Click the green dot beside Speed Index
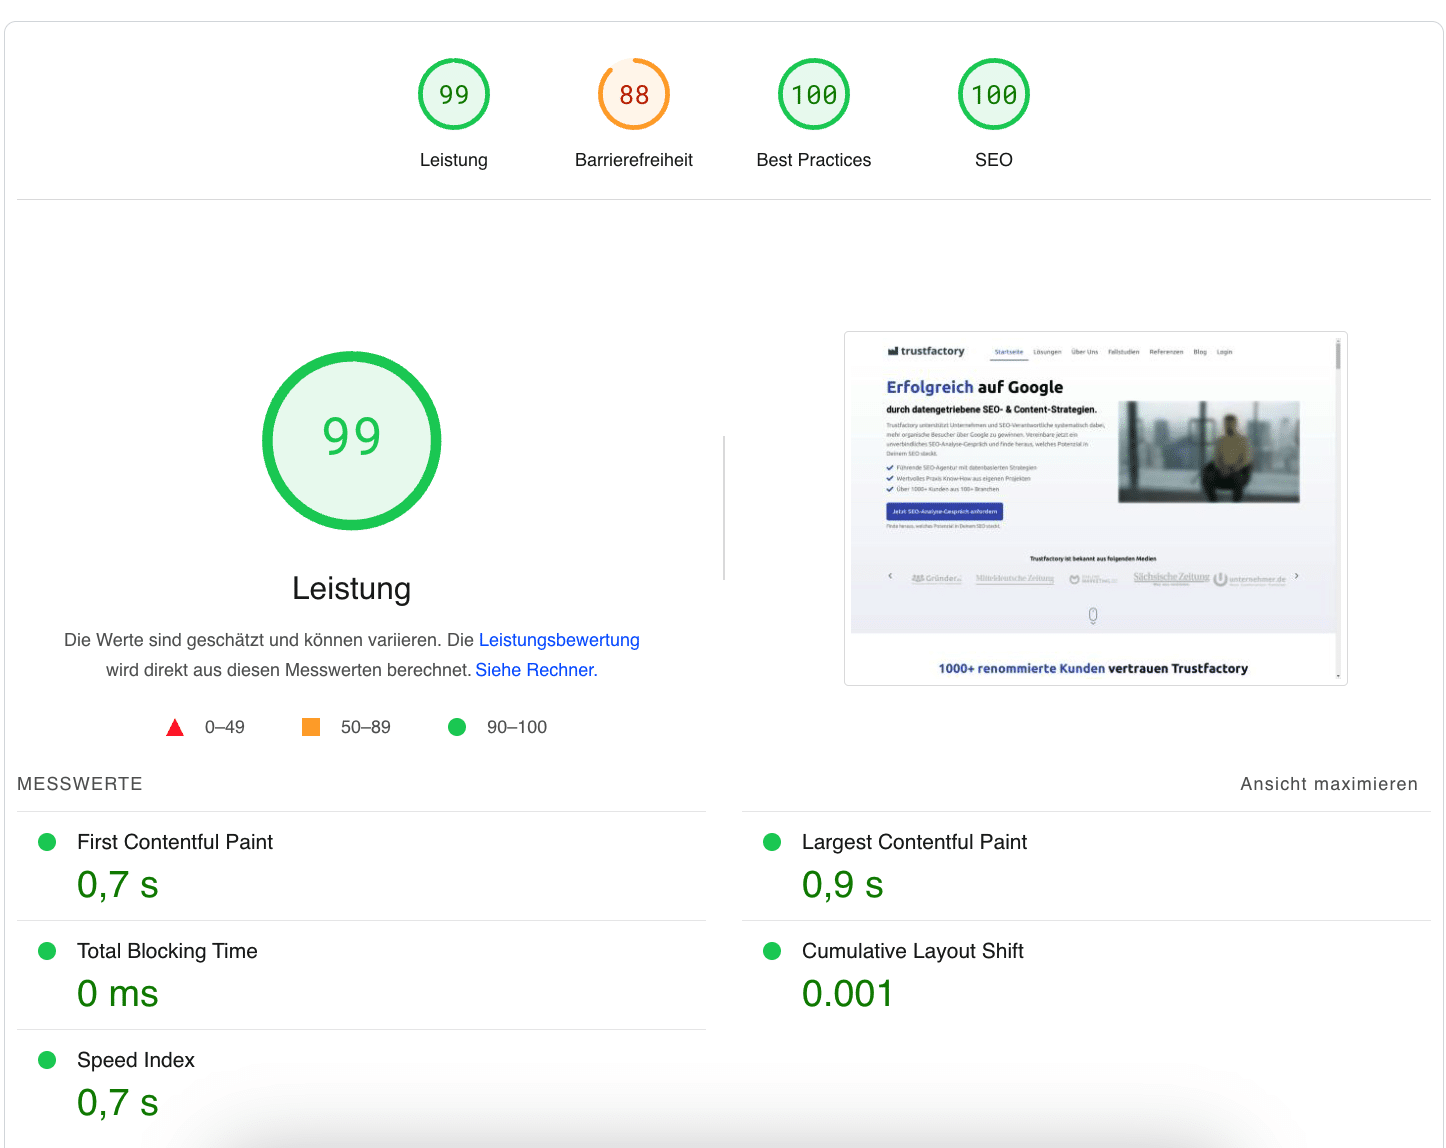The width and height of the screenshot is (1446, 1148). (47, 1060)
